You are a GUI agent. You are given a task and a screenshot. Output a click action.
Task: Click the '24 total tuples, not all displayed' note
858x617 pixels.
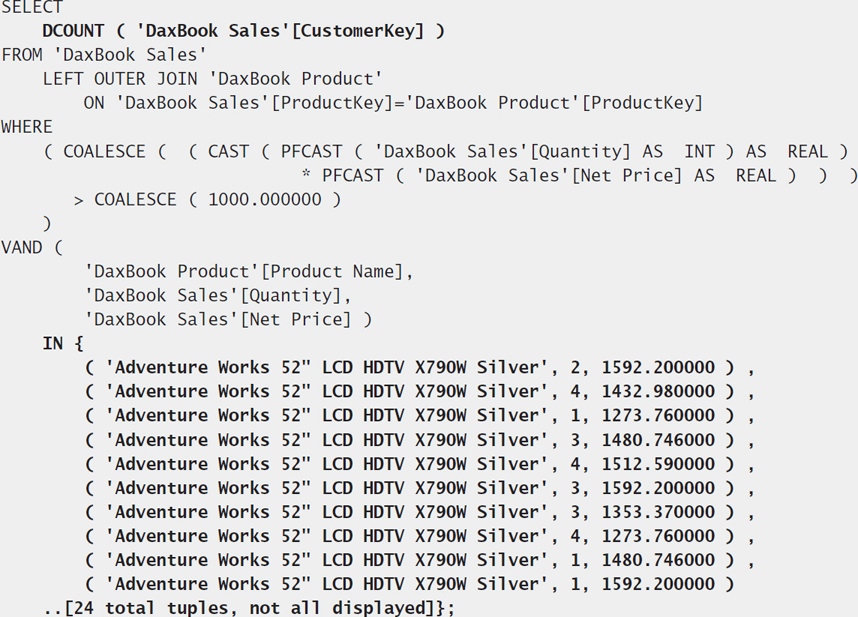(249, 608)
